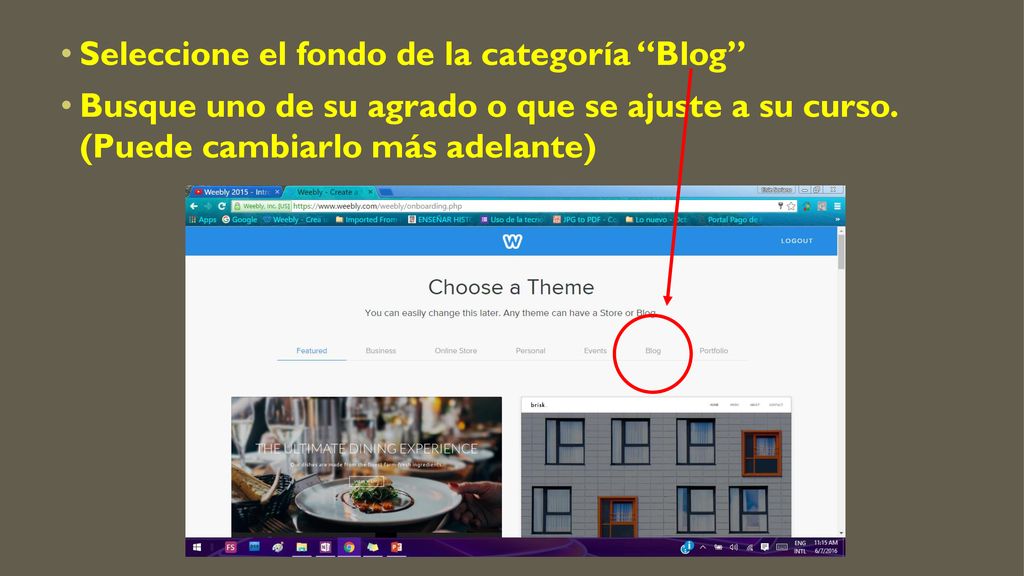Viewport: 1024px width, 576px height.
Task: Select the Personal theme category
Action: point(530,351)
